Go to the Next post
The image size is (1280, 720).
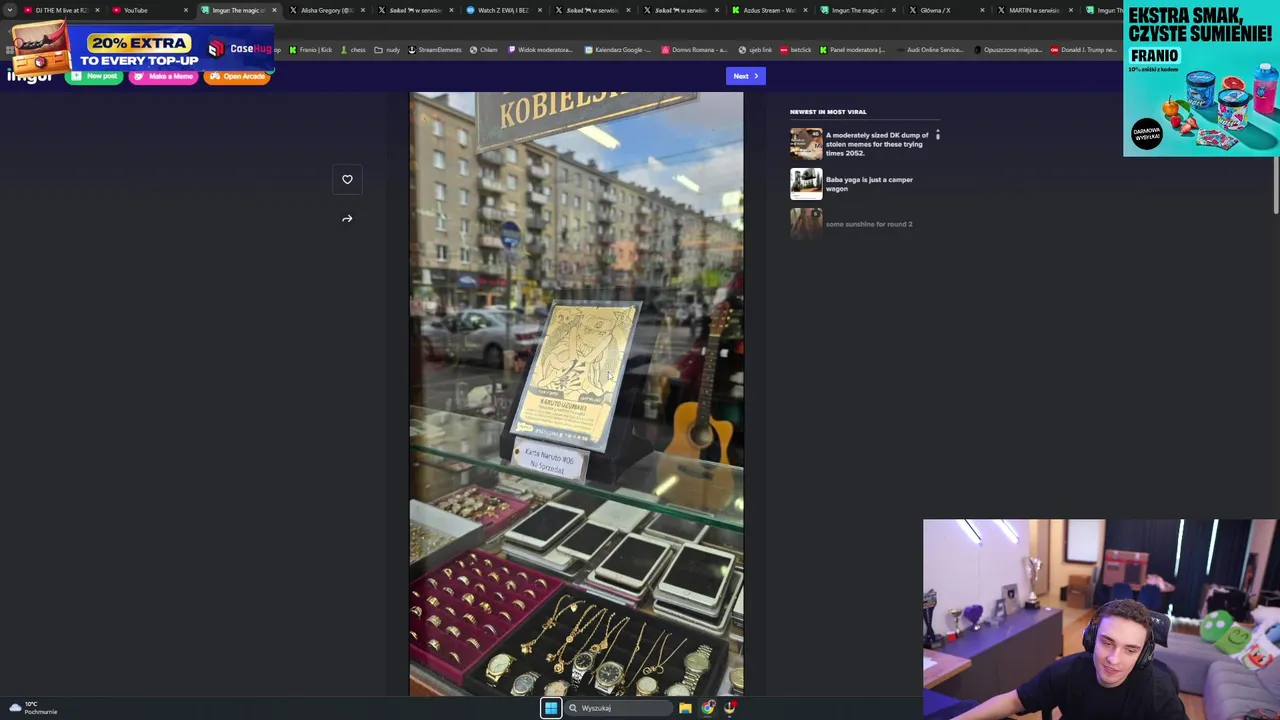tap(745, 76)
